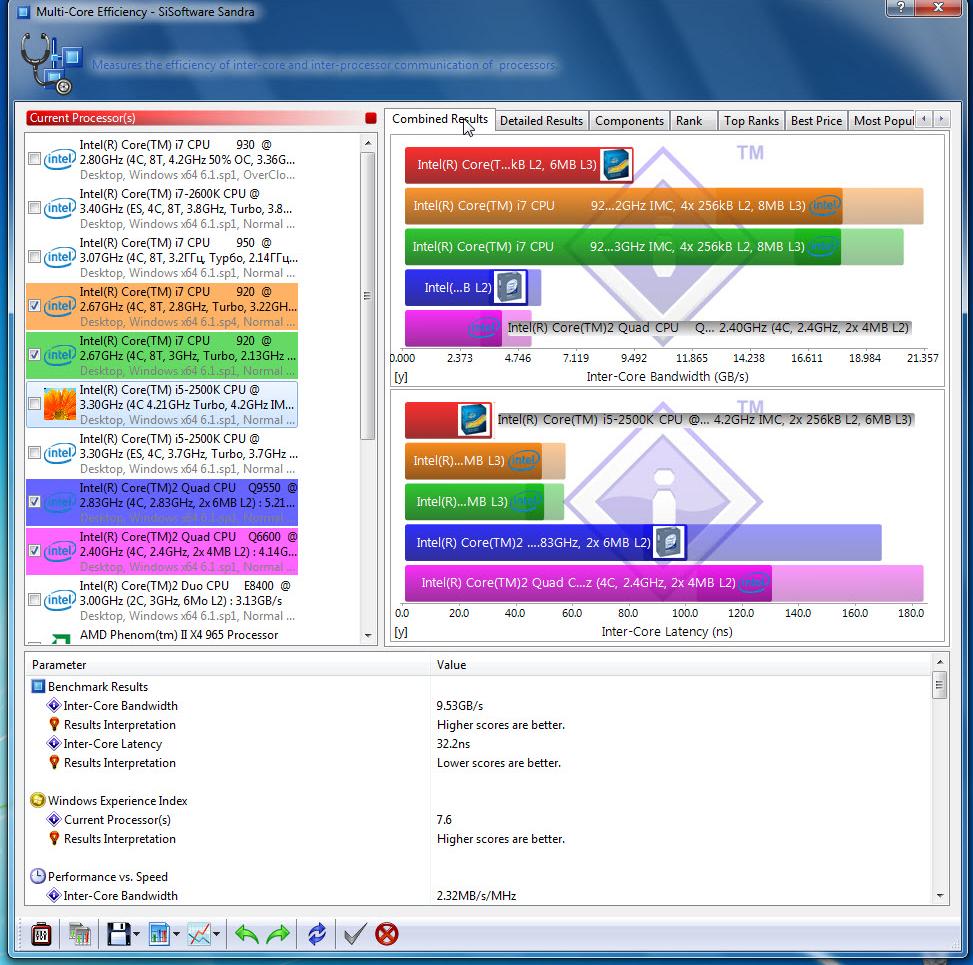Click processor list scrollbar thumb

pyautogui.click(x=368, y=296)
